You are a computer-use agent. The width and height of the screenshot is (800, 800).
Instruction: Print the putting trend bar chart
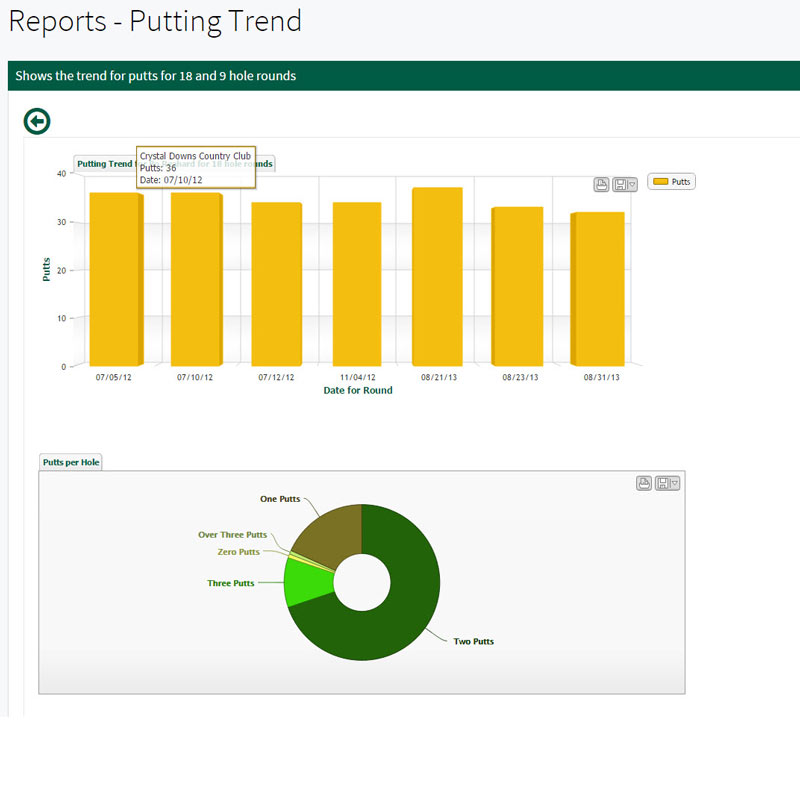click(601, 184)
